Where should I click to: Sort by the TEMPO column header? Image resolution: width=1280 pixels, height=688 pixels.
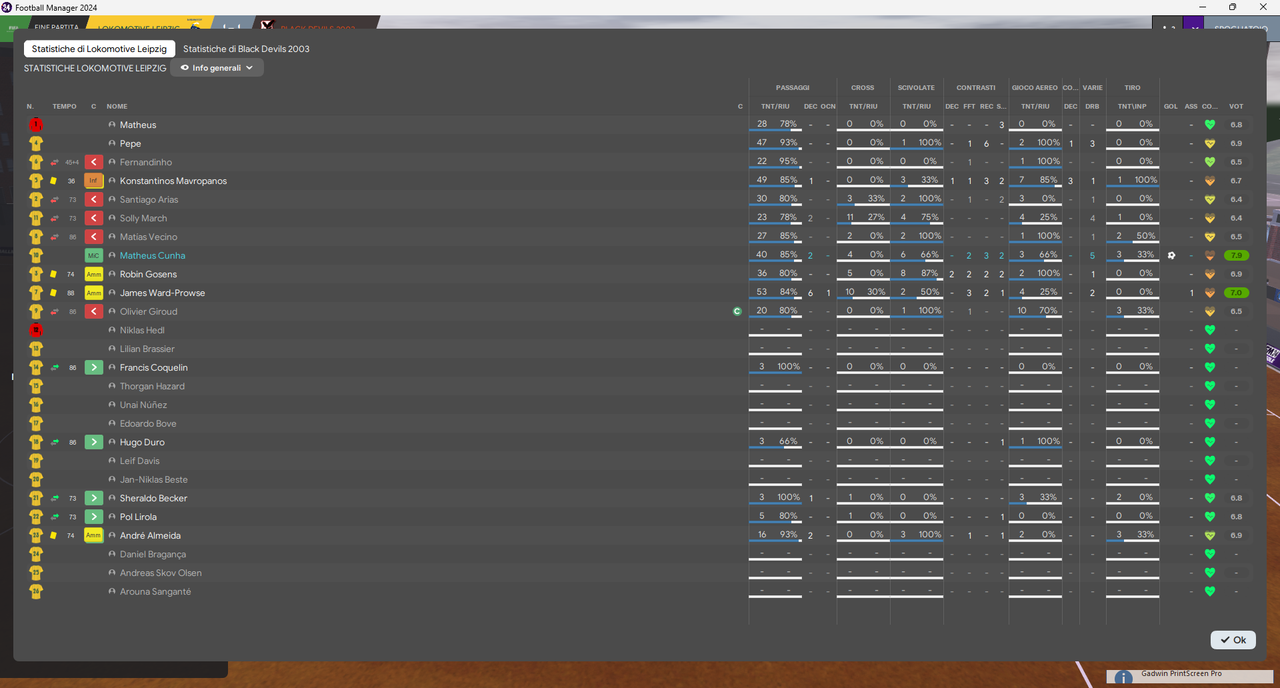click(x=64, y=106)
